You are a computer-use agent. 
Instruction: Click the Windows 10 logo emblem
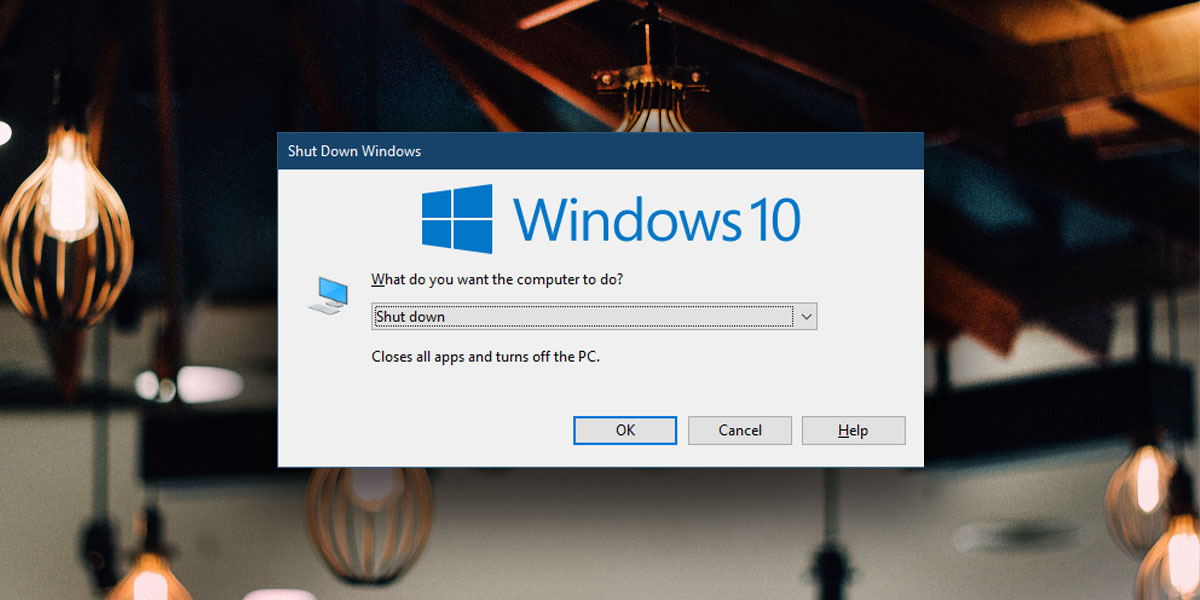tap(457, 218)
